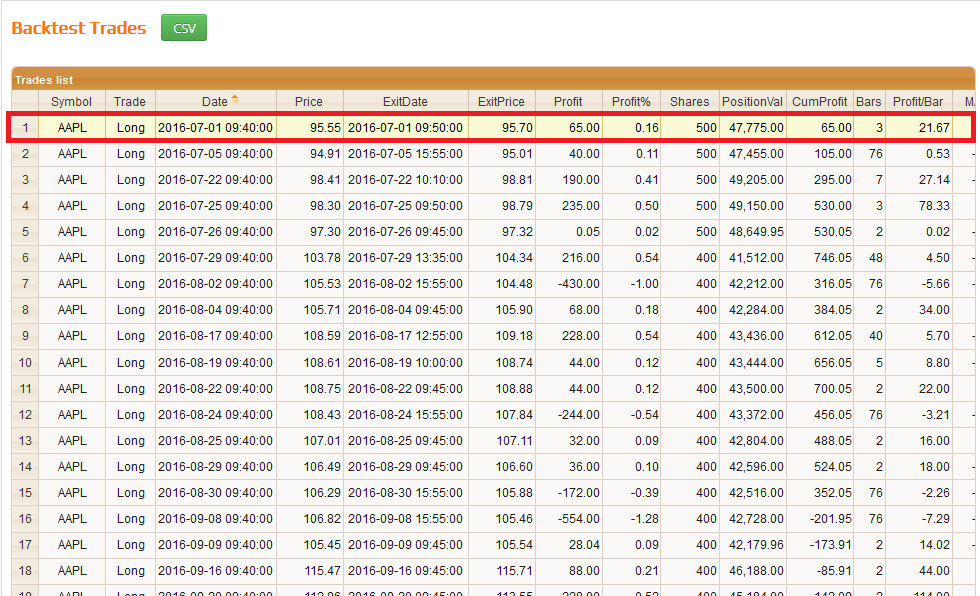Image resolution: width=980 pixels, height=596 pixels.
Task: Sort the table by Trade header
Action: (x=130, y=102)
